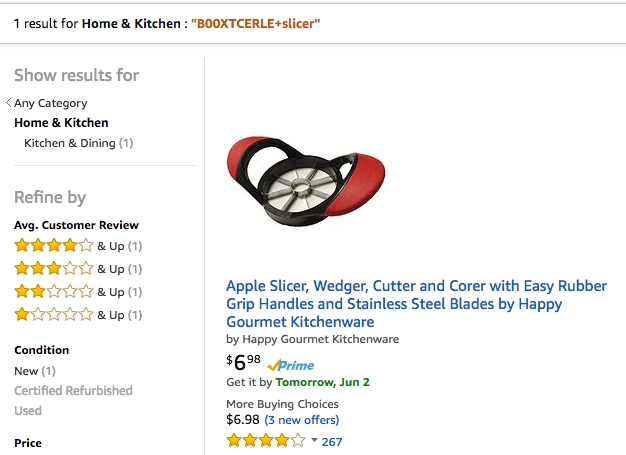Filter by Certified Refurbished condition

tap(73, 391)
